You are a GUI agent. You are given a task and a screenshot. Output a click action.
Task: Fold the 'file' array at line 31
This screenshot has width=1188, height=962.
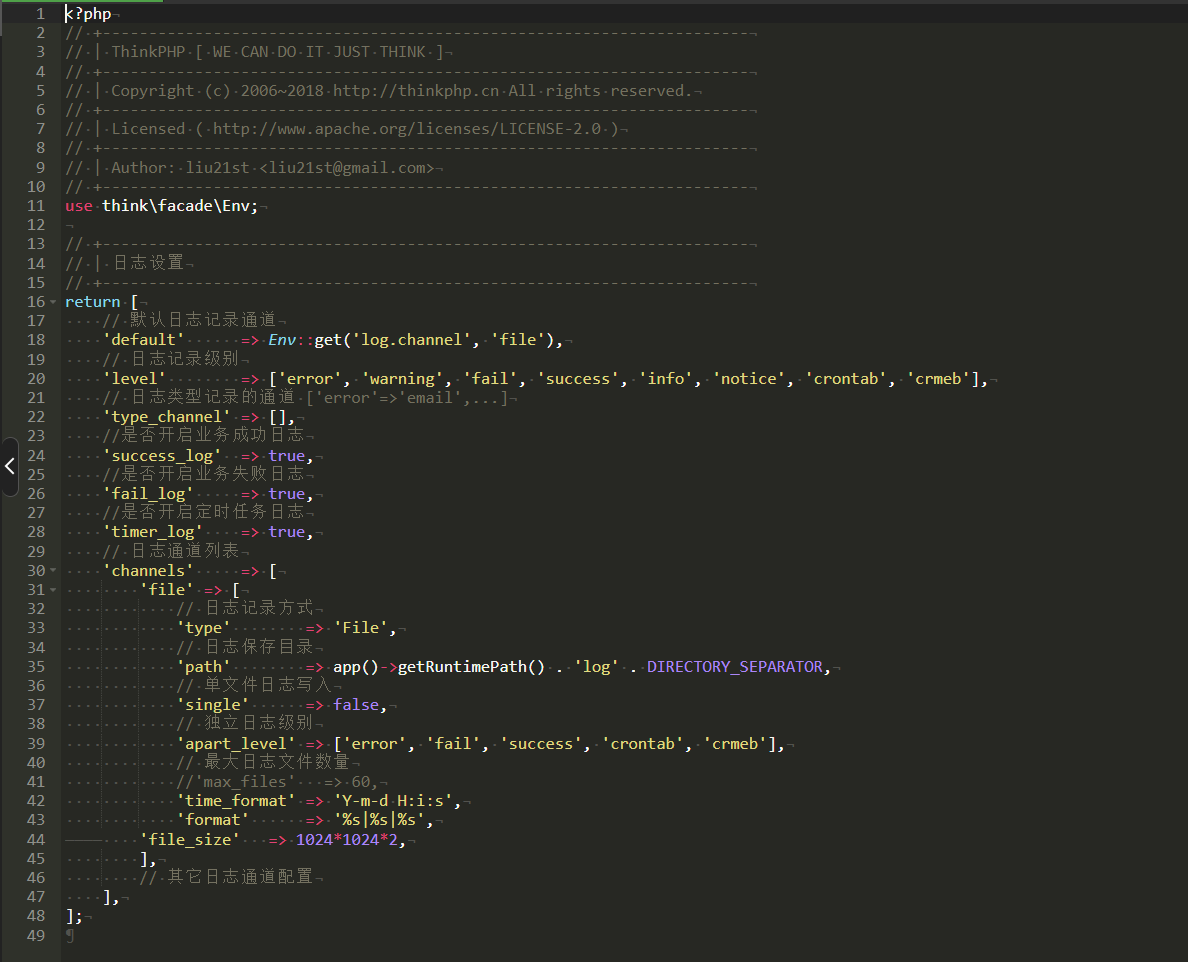(x=53, y=590)
